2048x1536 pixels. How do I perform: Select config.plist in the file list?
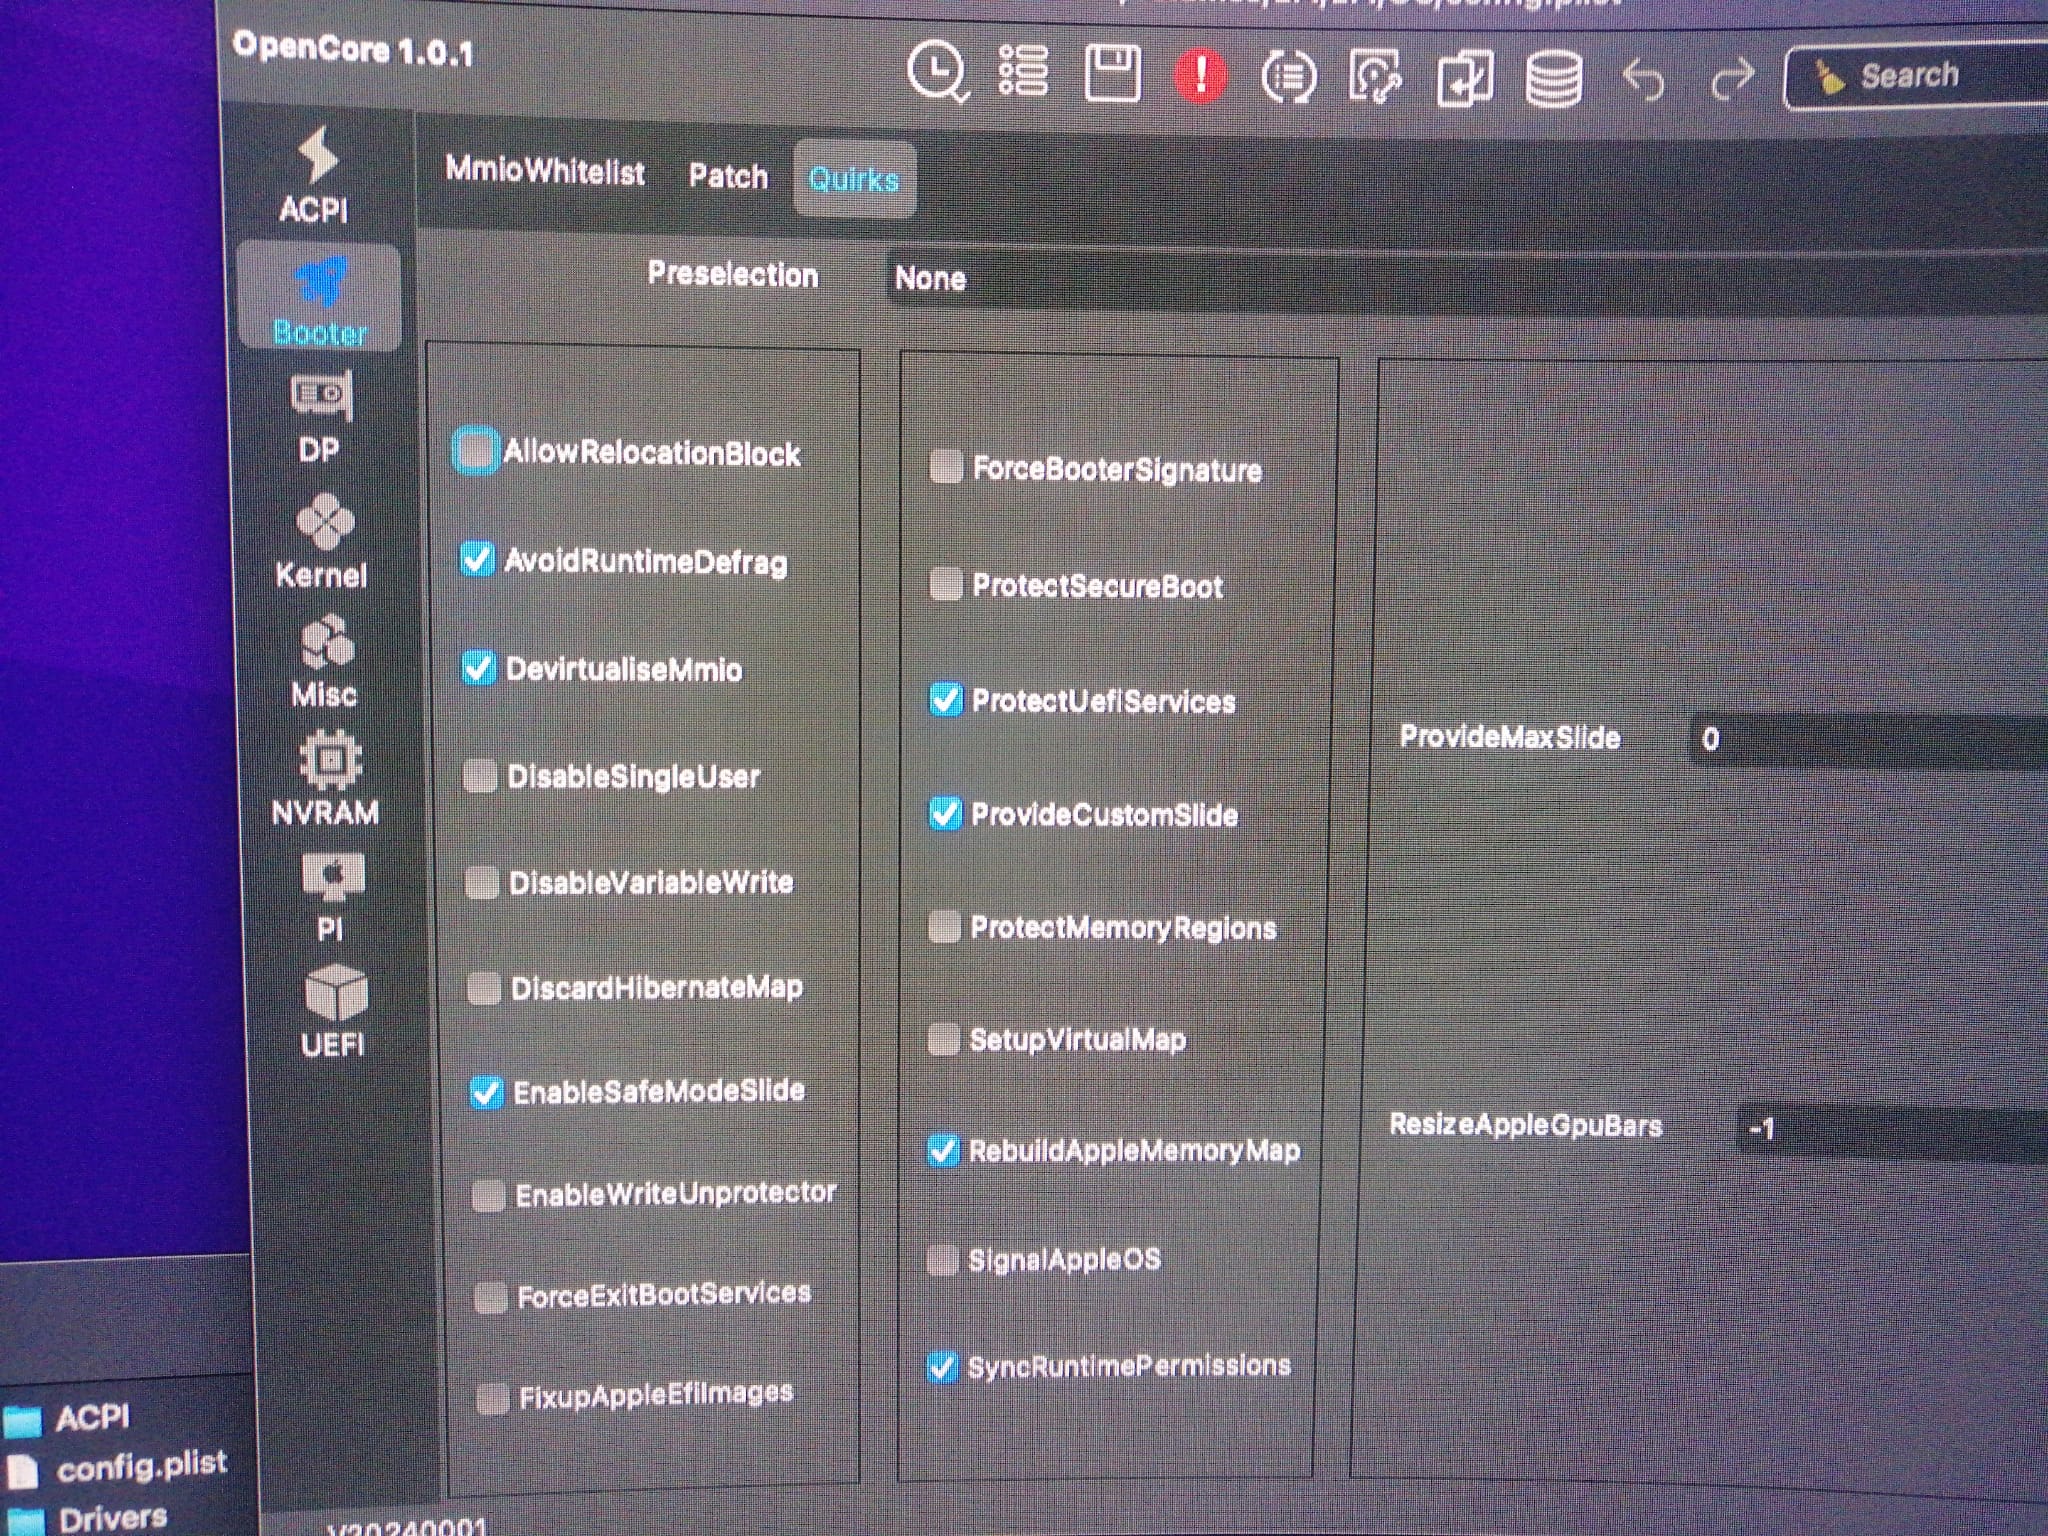(140, 1467)
